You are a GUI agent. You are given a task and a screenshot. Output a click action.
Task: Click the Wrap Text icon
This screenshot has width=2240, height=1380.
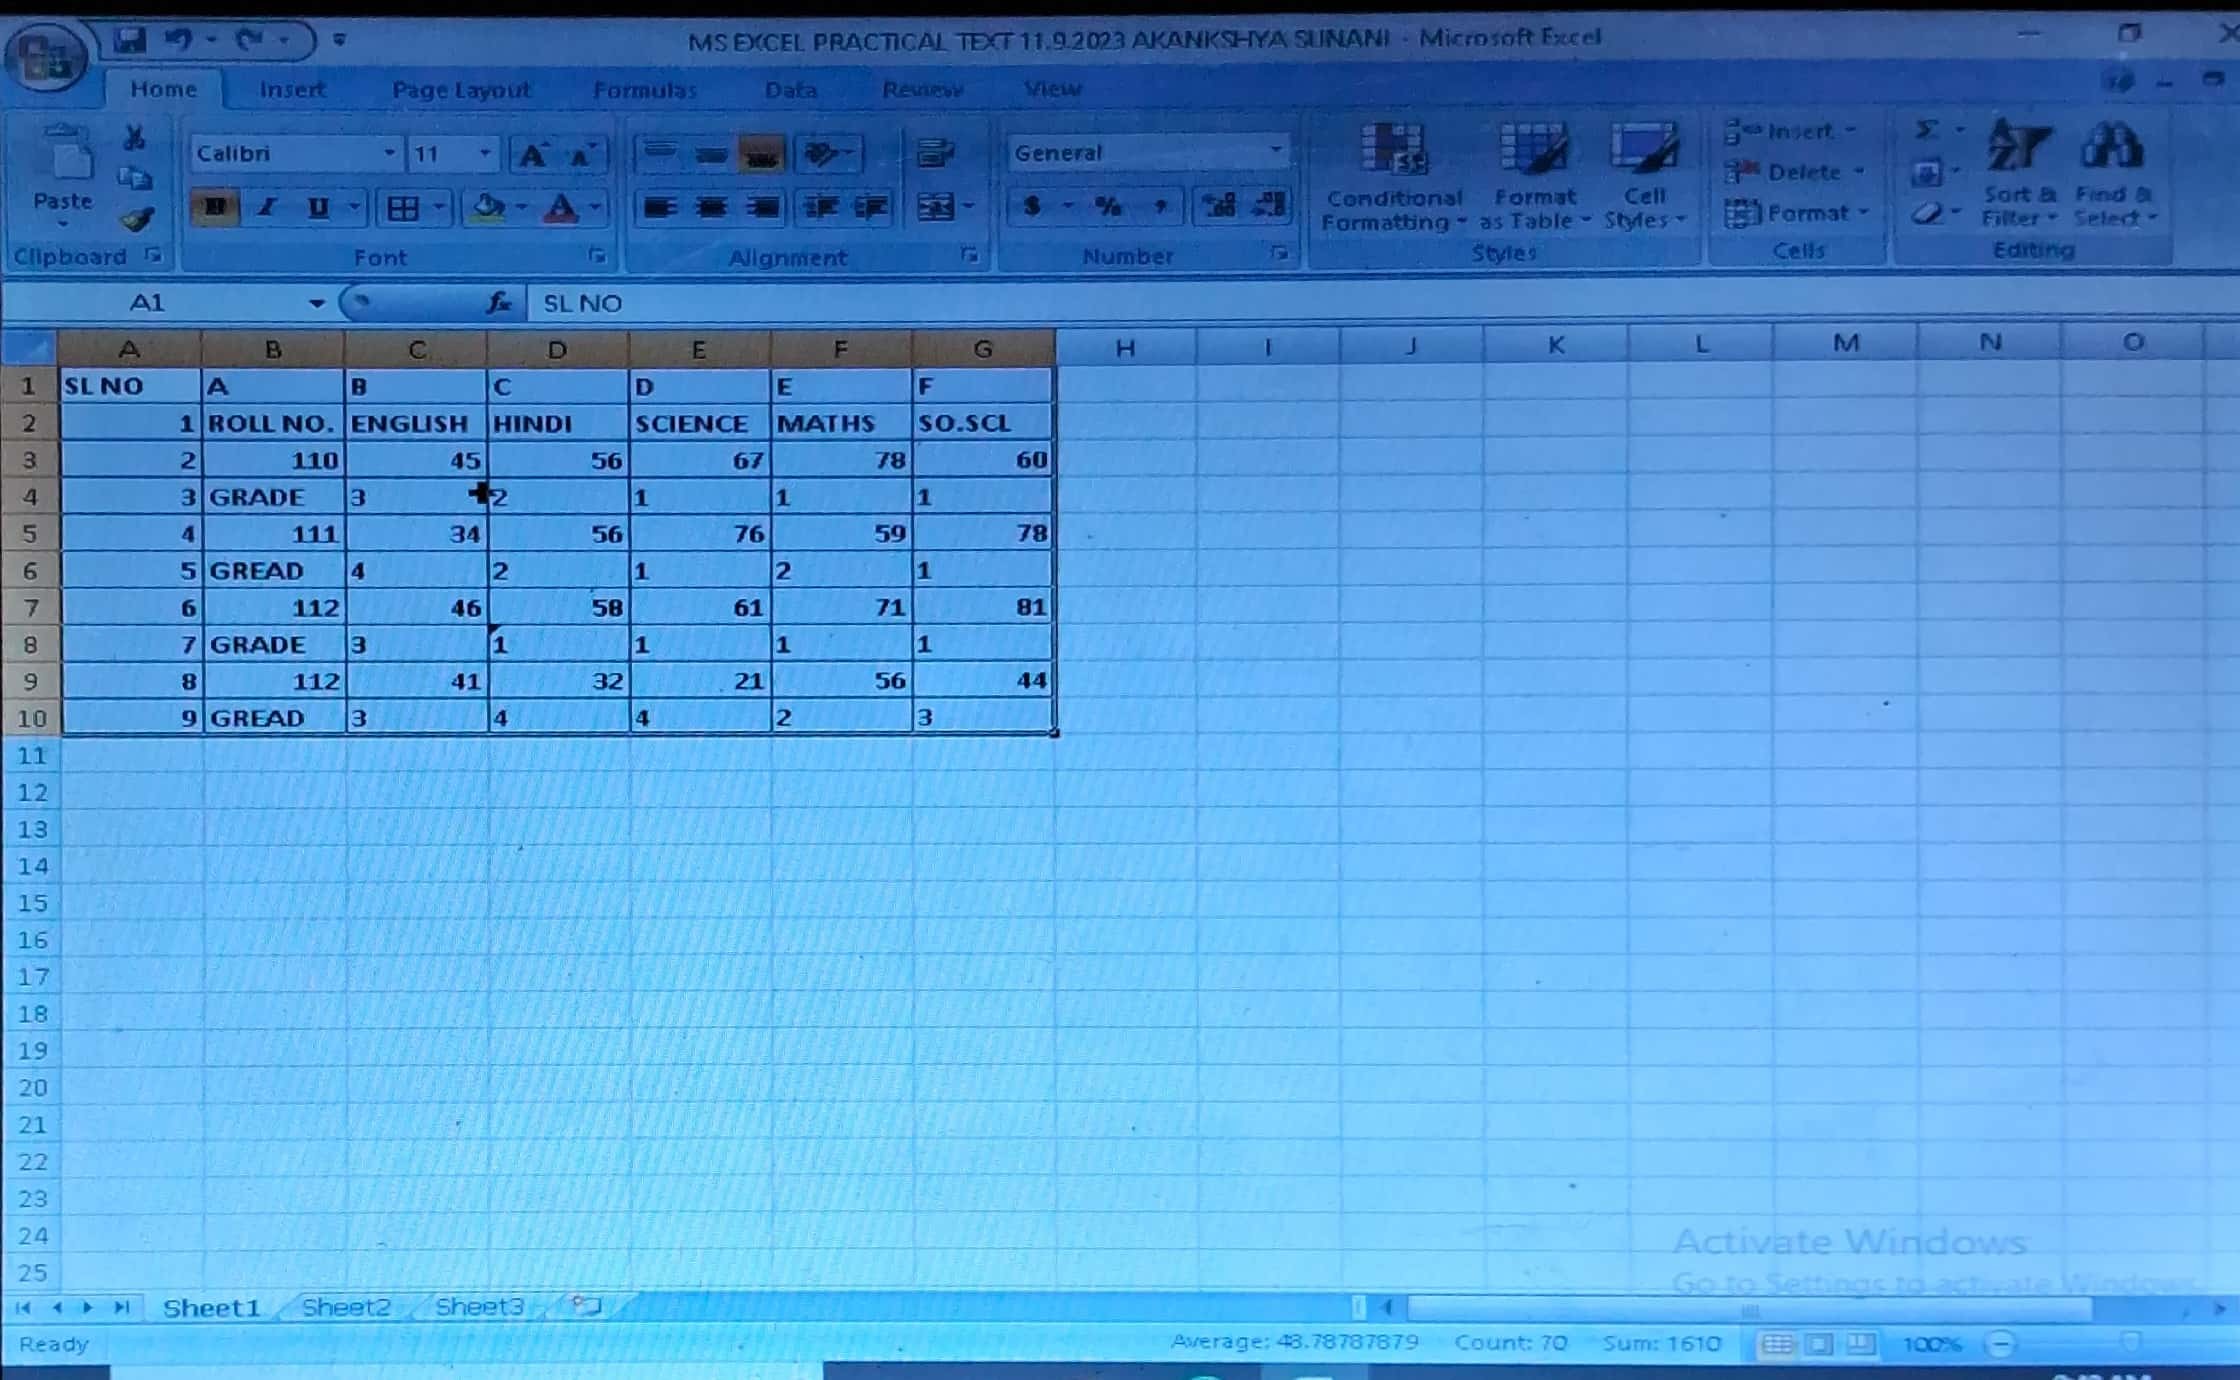(936, 153)
